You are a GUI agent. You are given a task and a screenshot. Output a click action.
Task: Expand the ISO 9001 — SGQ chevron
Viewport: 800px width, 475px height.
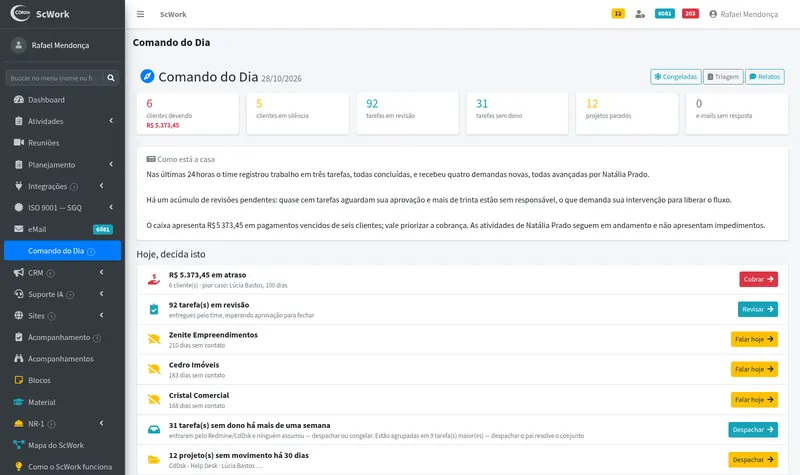pyautogui.click(x=111, y=207)
